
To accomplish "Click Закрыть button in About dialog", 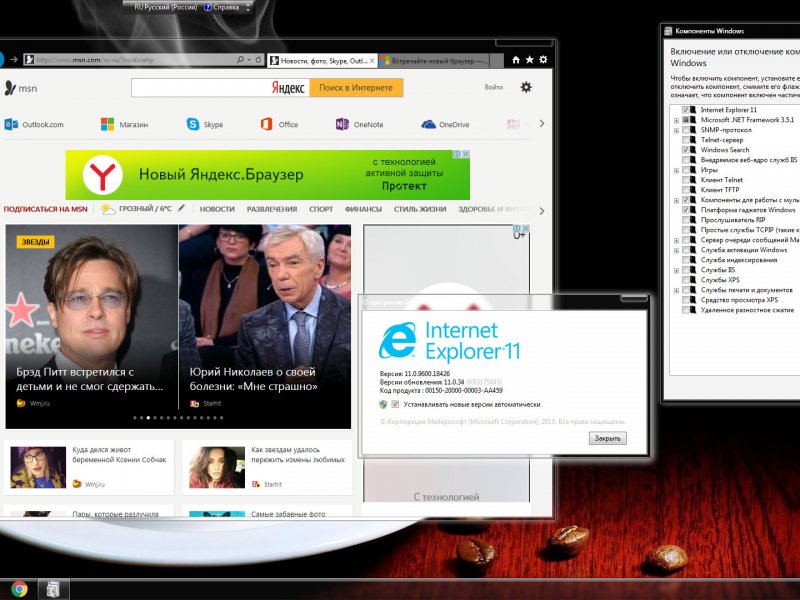I will click(608, 438).
